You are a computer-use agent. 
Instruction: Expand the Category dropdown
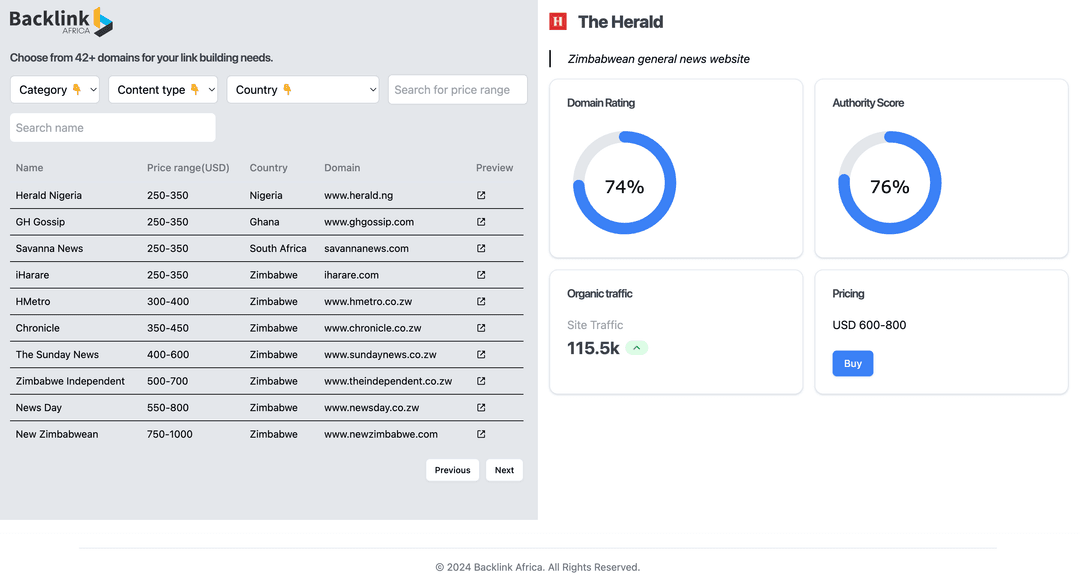click(x=55, y=90)
